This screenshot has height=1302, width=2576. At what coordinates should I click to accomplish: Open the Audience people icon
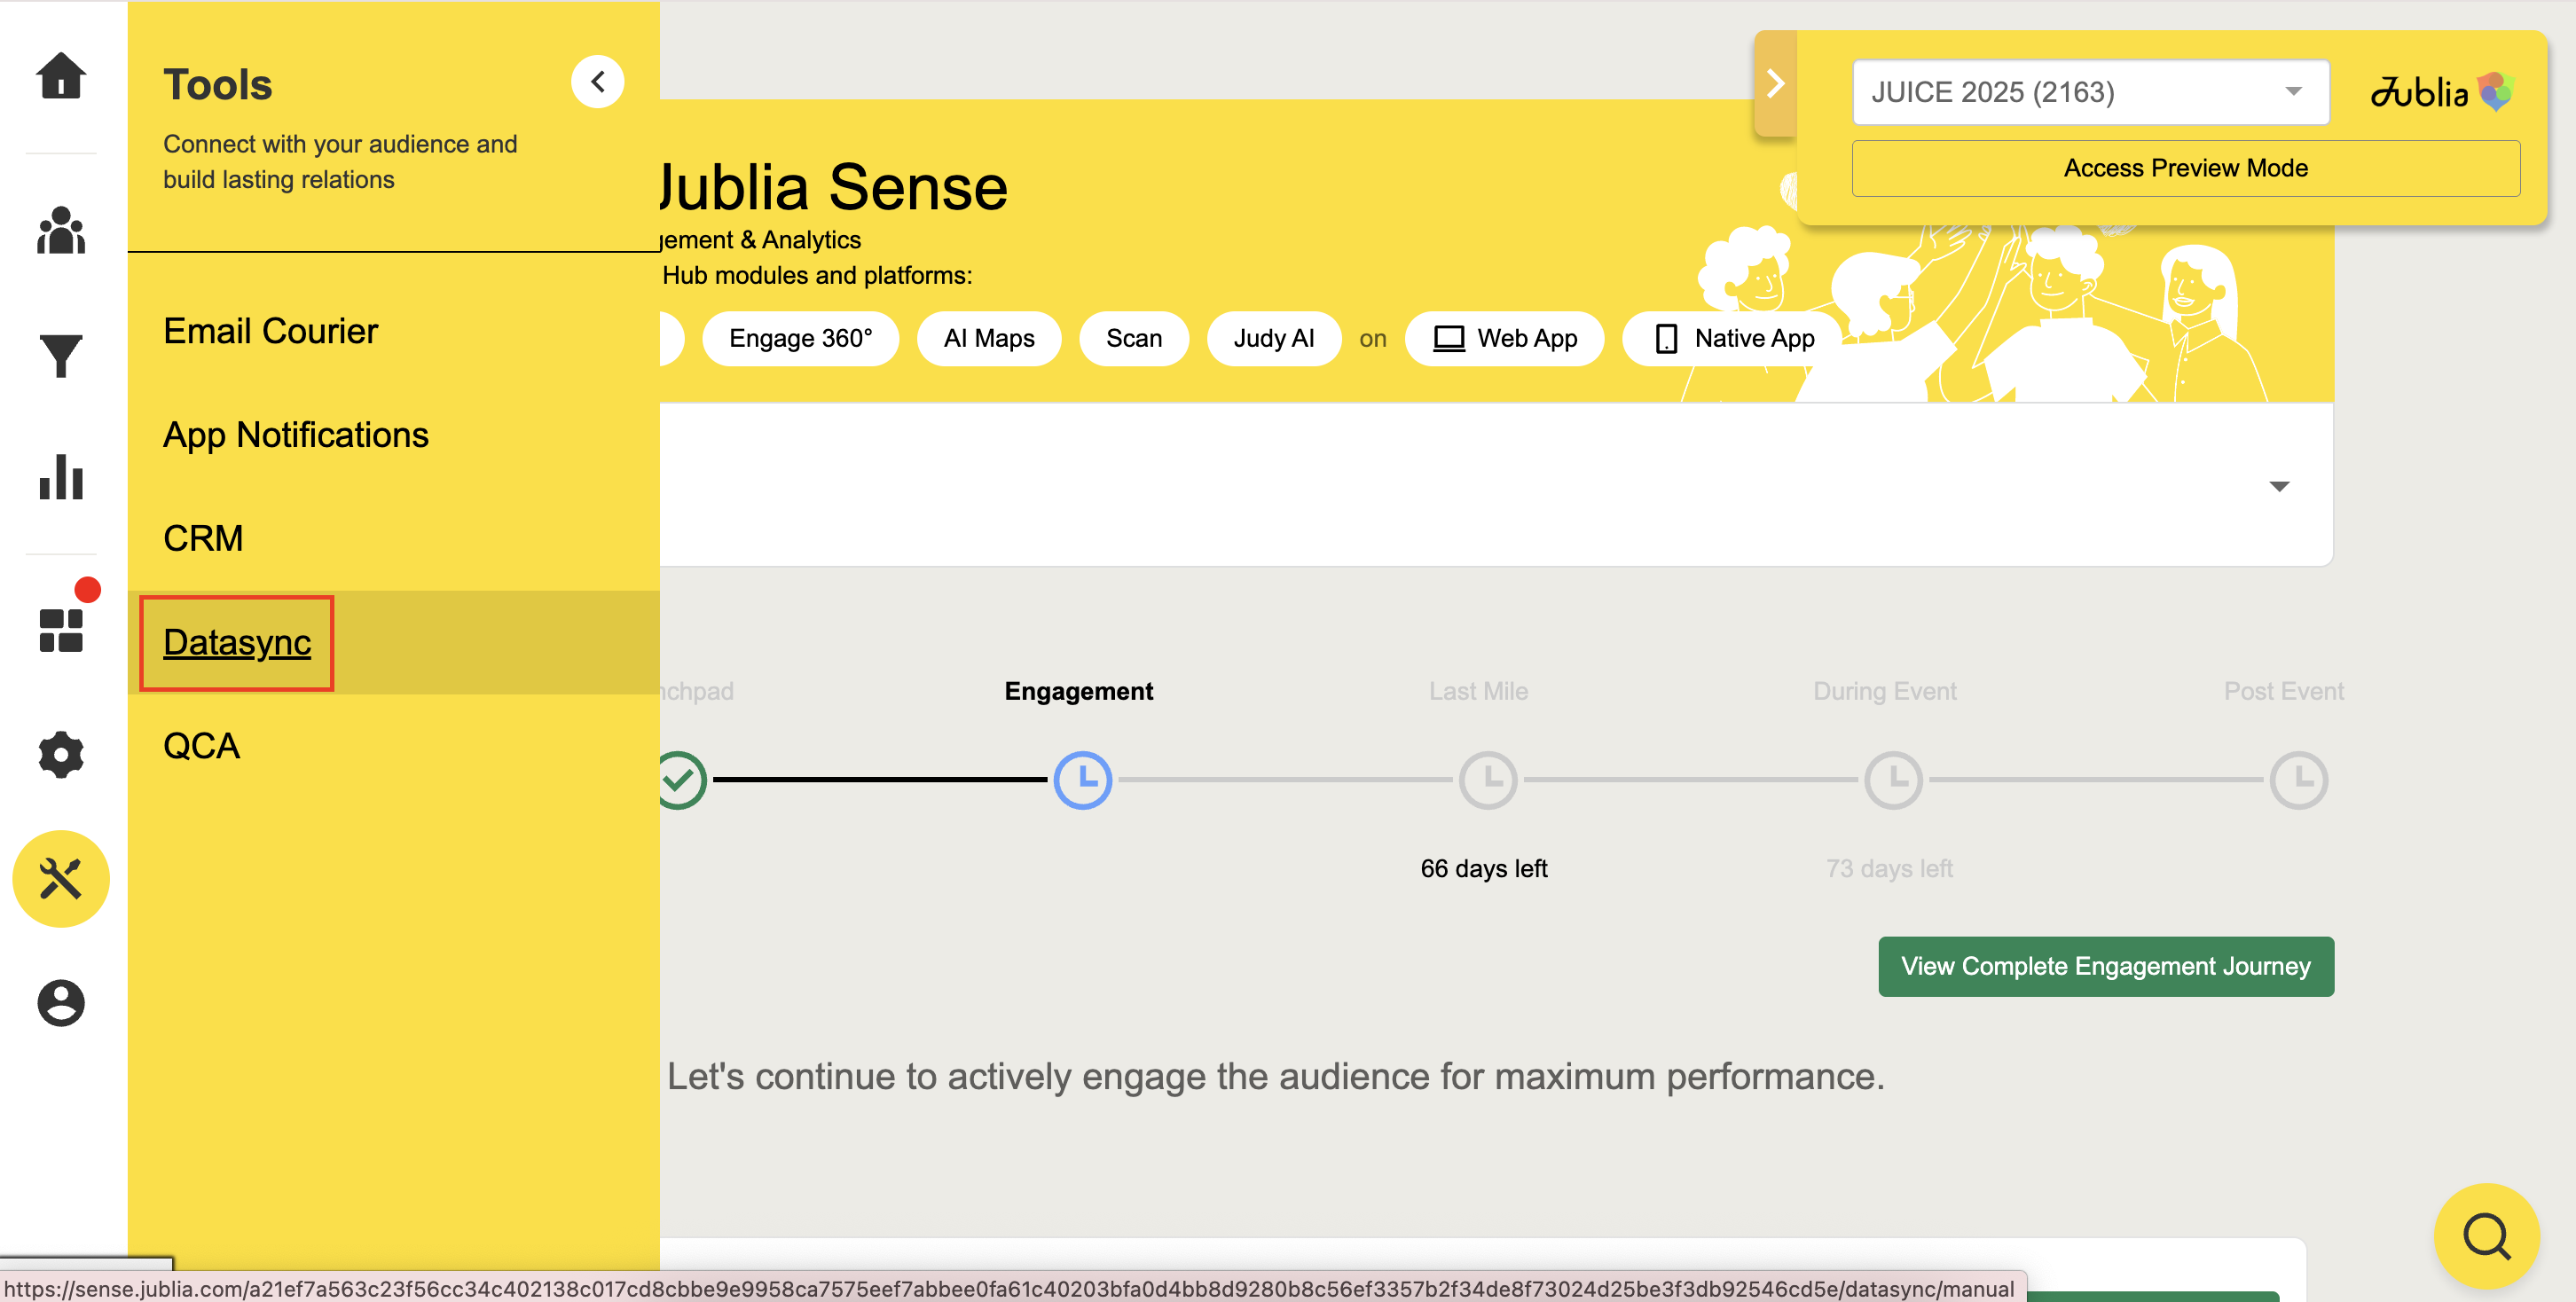click(x=61, y=231)
